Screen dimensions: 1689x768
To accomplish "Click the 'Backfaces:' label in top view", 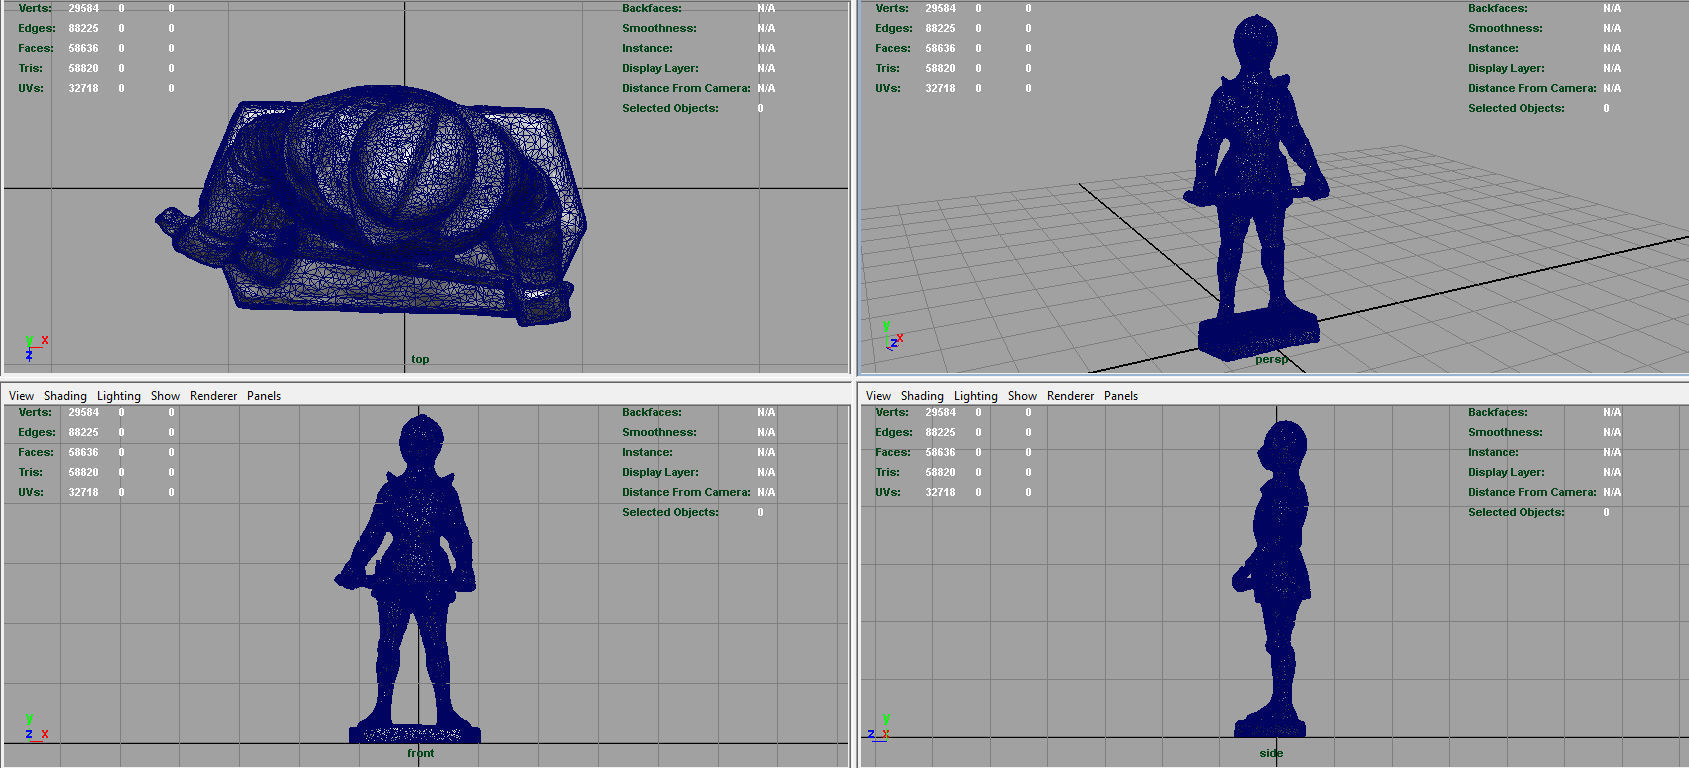I will point(652,8).
